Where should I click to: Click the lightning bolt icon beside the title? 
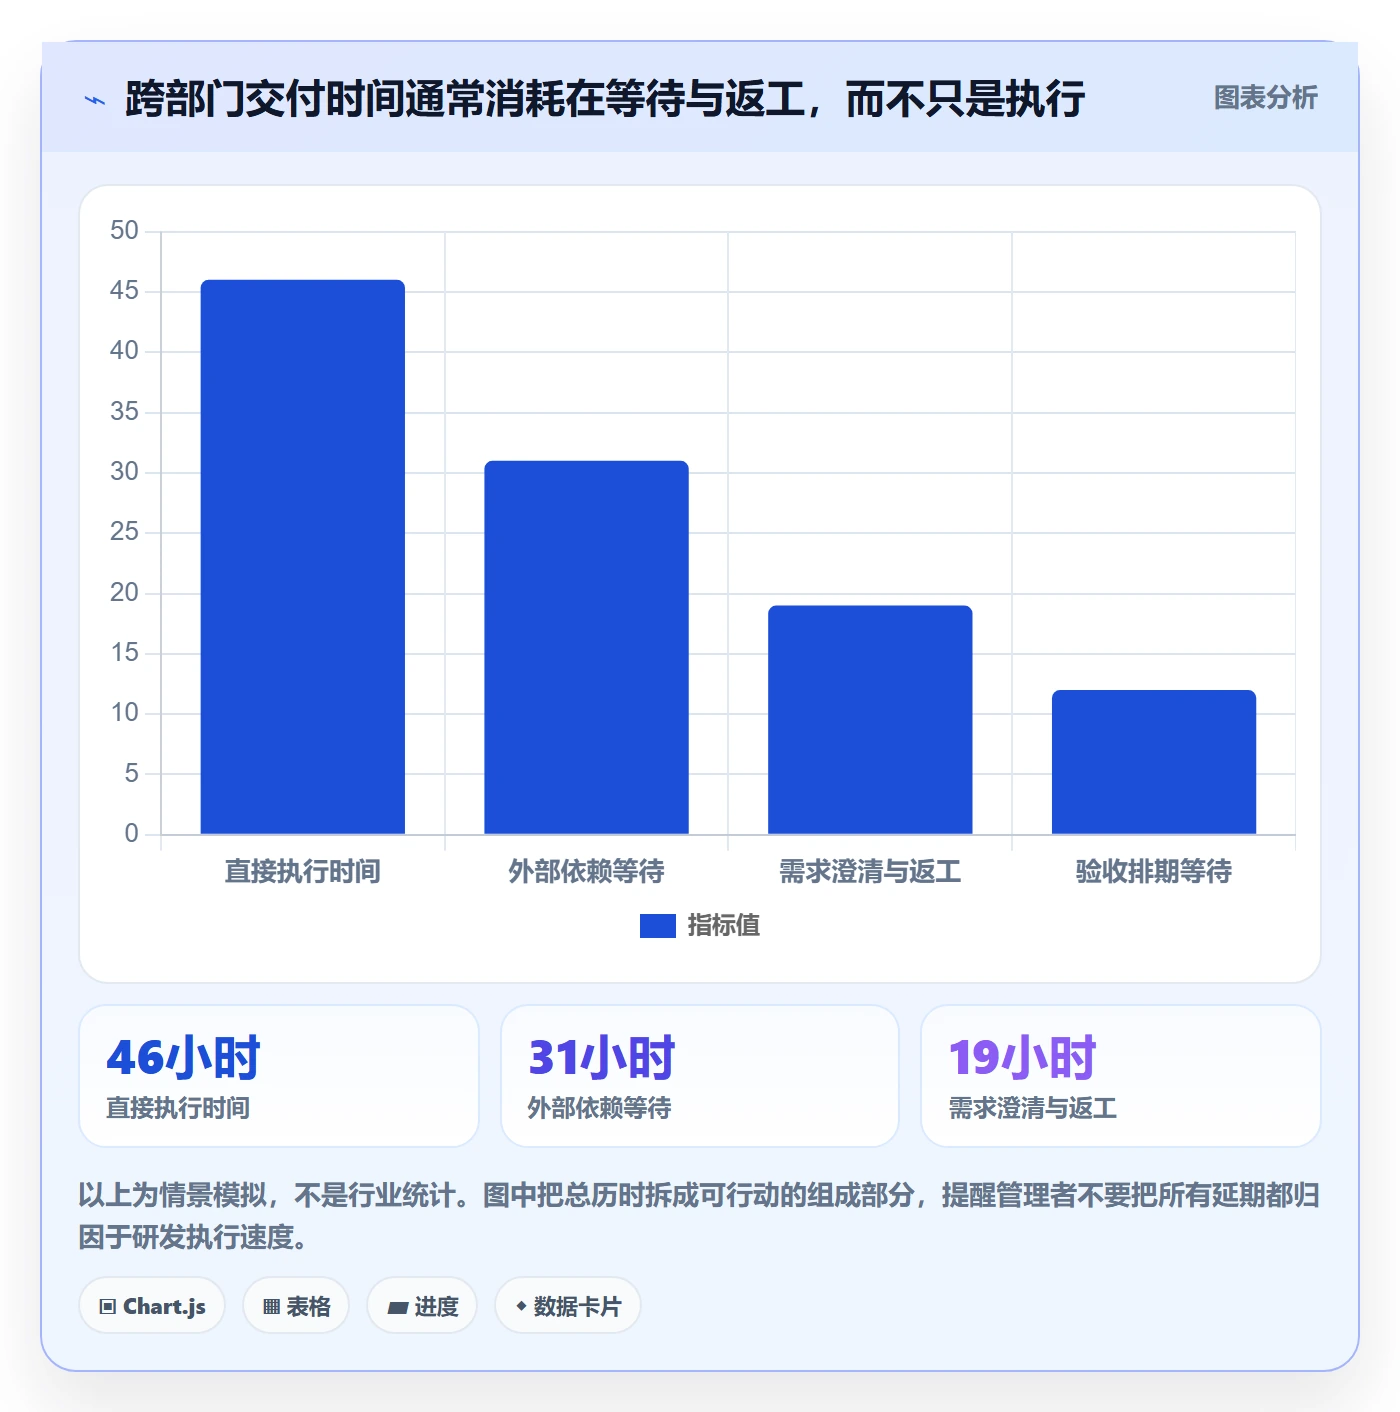(x=95, y=100)
